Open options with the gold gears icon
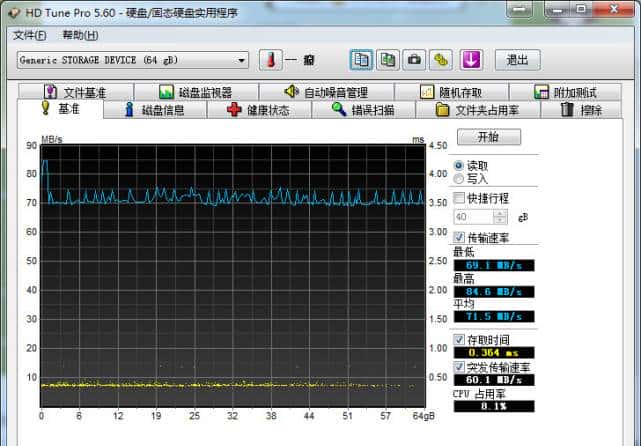The height and width of the screenshot is (446, 641). pos(441,60)
